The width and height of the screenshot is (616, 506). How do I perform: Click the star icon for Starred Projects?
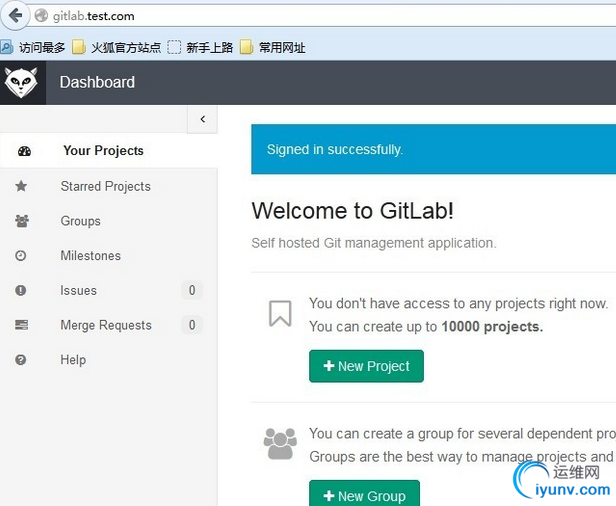click(21, 186)
